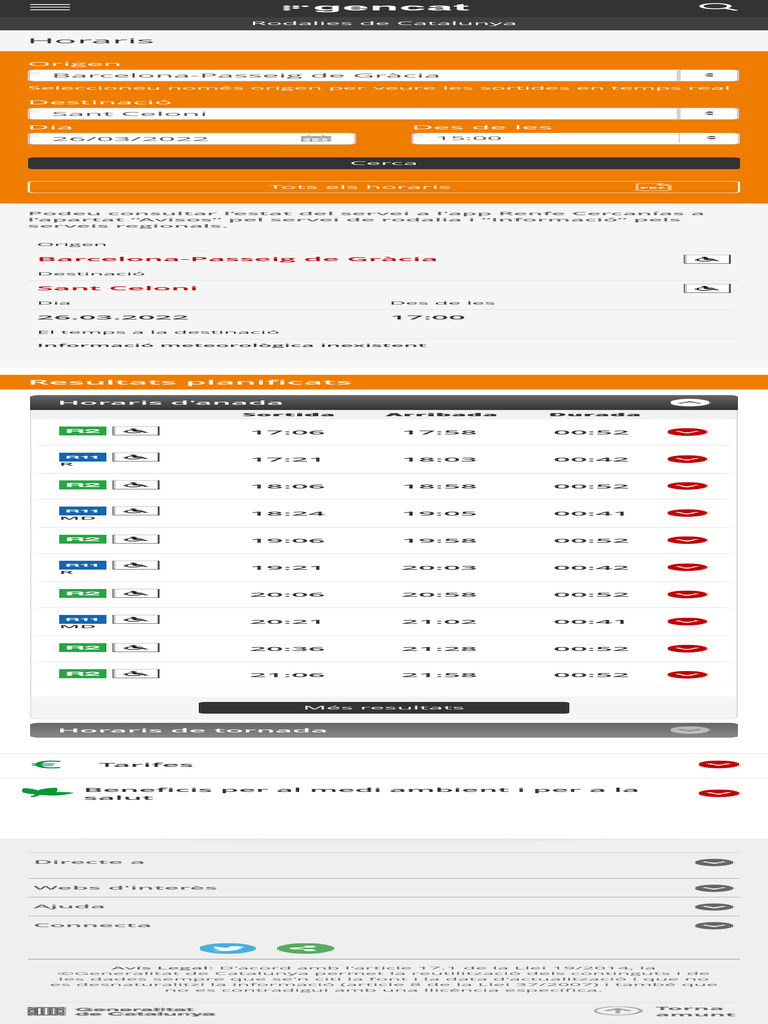Click wheelchair icon on 17:06 row

pyautogui.click(x=136, y=431)
